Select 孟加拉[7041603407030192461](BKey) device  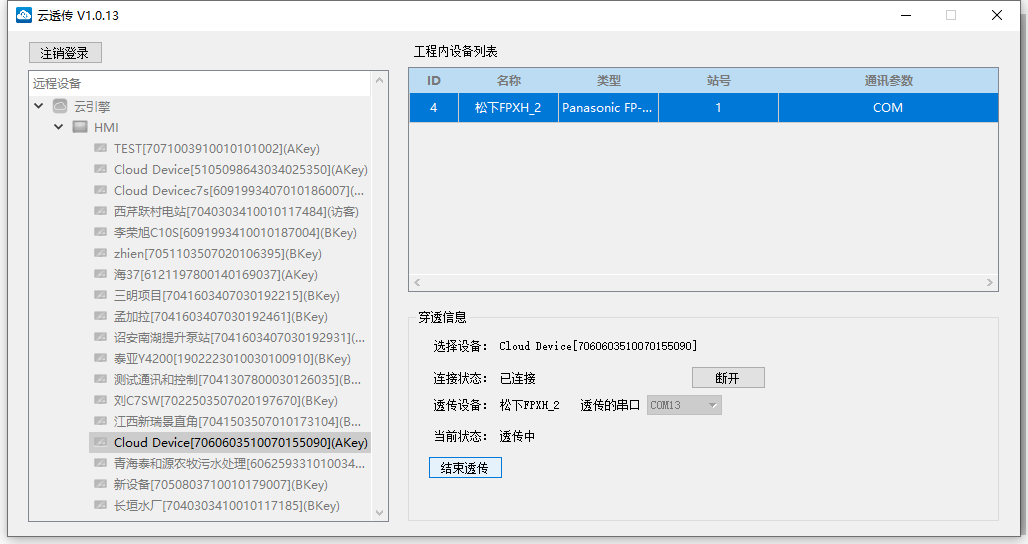pyautogui.click(x=221, y=317)
